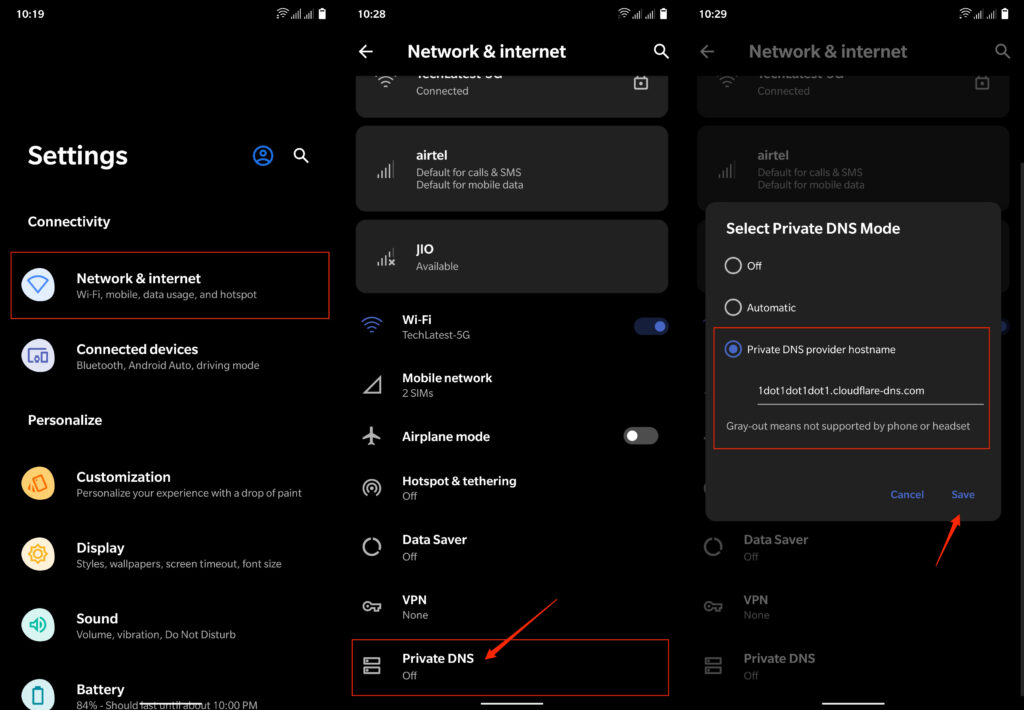Viewport: 1024px width, 710px height.
Task: Tap the Hotspot & tethering icon
Action: [x=372, y=487]
